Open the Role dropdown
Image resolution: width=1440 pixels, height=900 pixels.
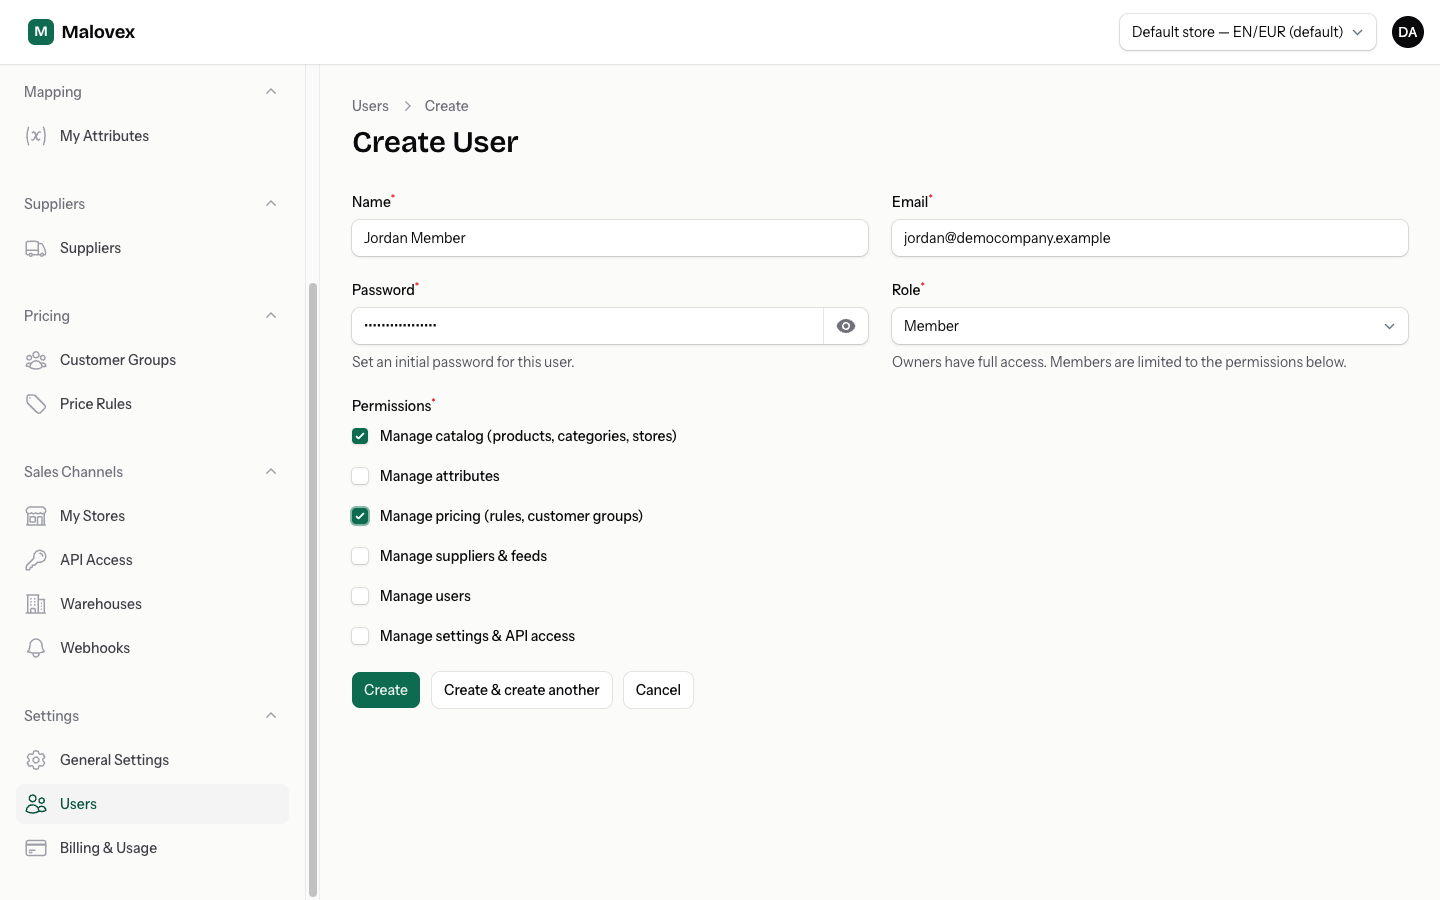(x=1150, y=326)
